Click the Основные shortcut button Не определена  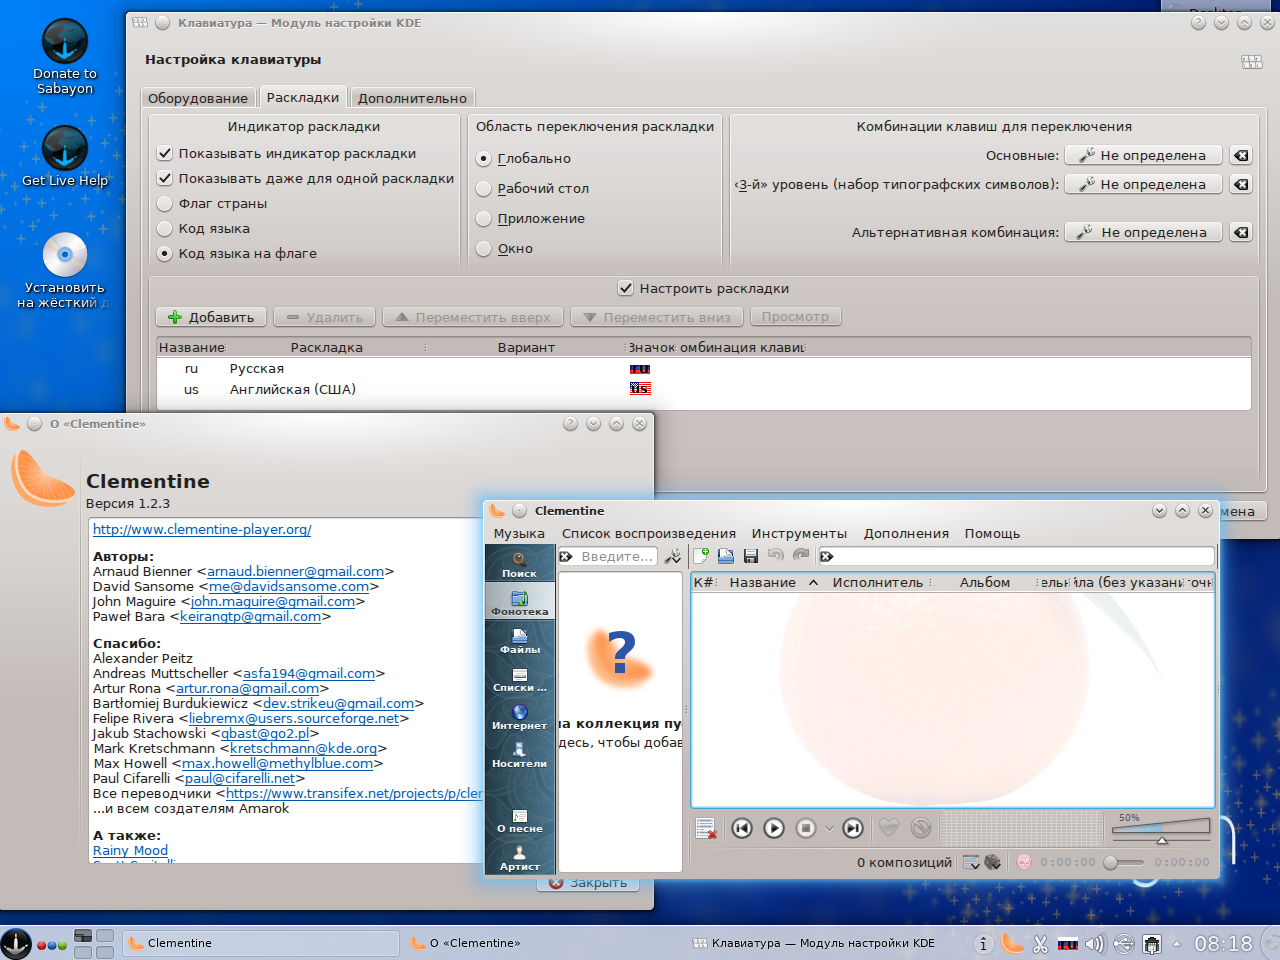tap(1143, 155)
